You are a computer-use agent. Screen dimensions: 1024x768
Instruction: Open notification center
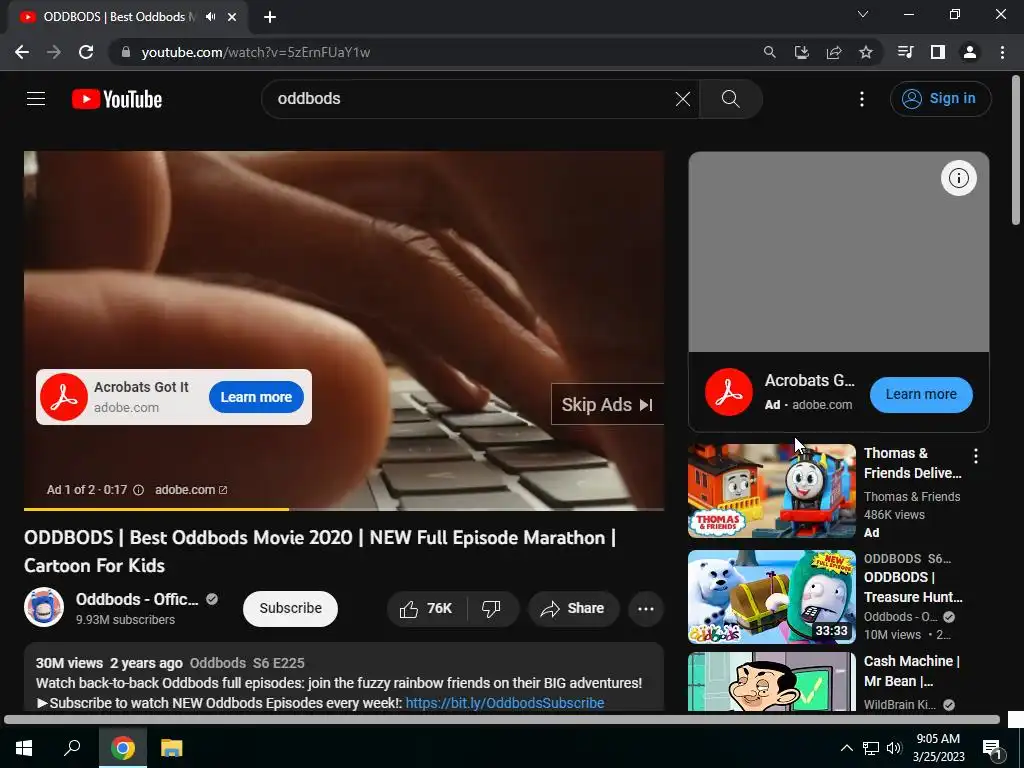[x=991, y=748]
